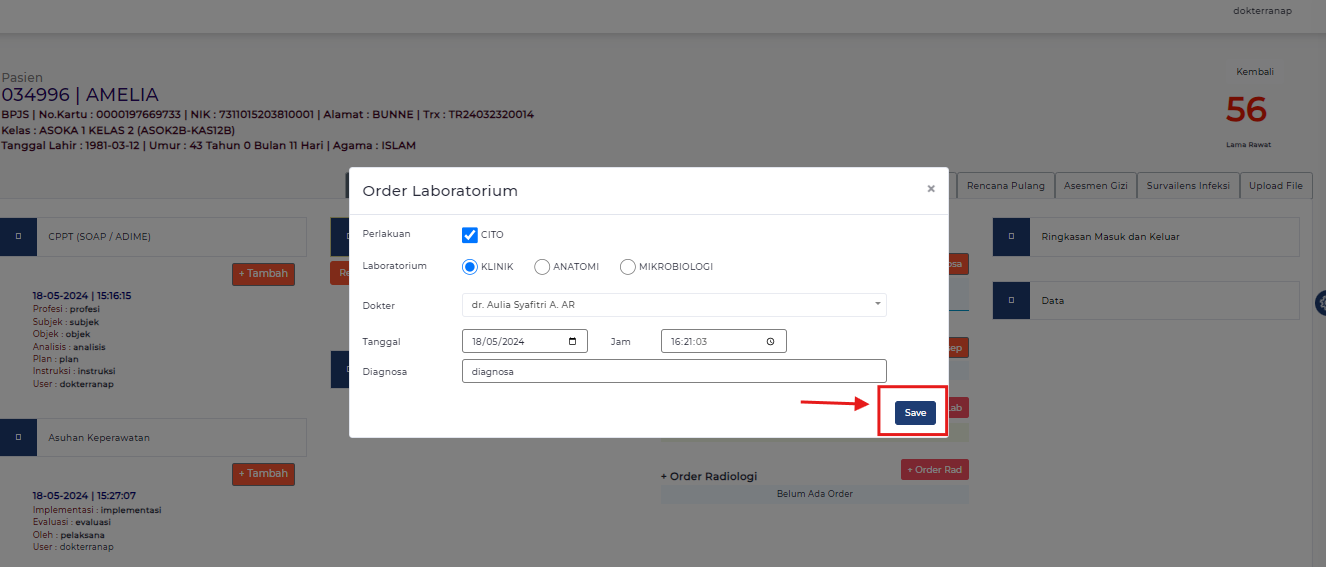Click the Asuhan Keperawatan panel icon
The image size is (1326, 567).
(19, 437)
